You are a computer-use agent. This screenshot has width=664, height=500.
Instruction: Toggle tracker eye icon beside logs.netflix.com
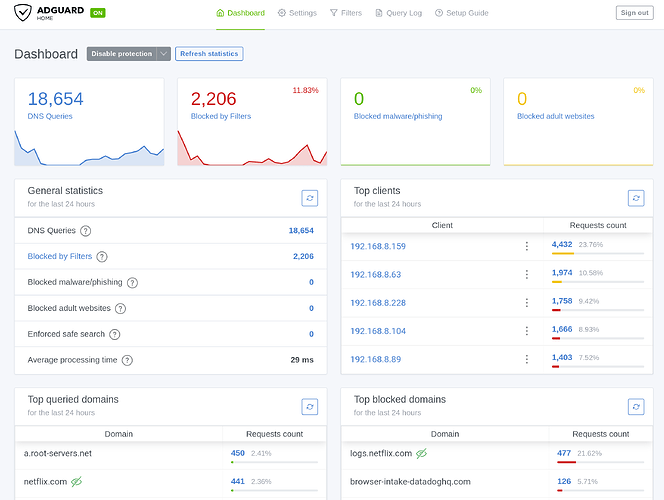coord(421,454)
